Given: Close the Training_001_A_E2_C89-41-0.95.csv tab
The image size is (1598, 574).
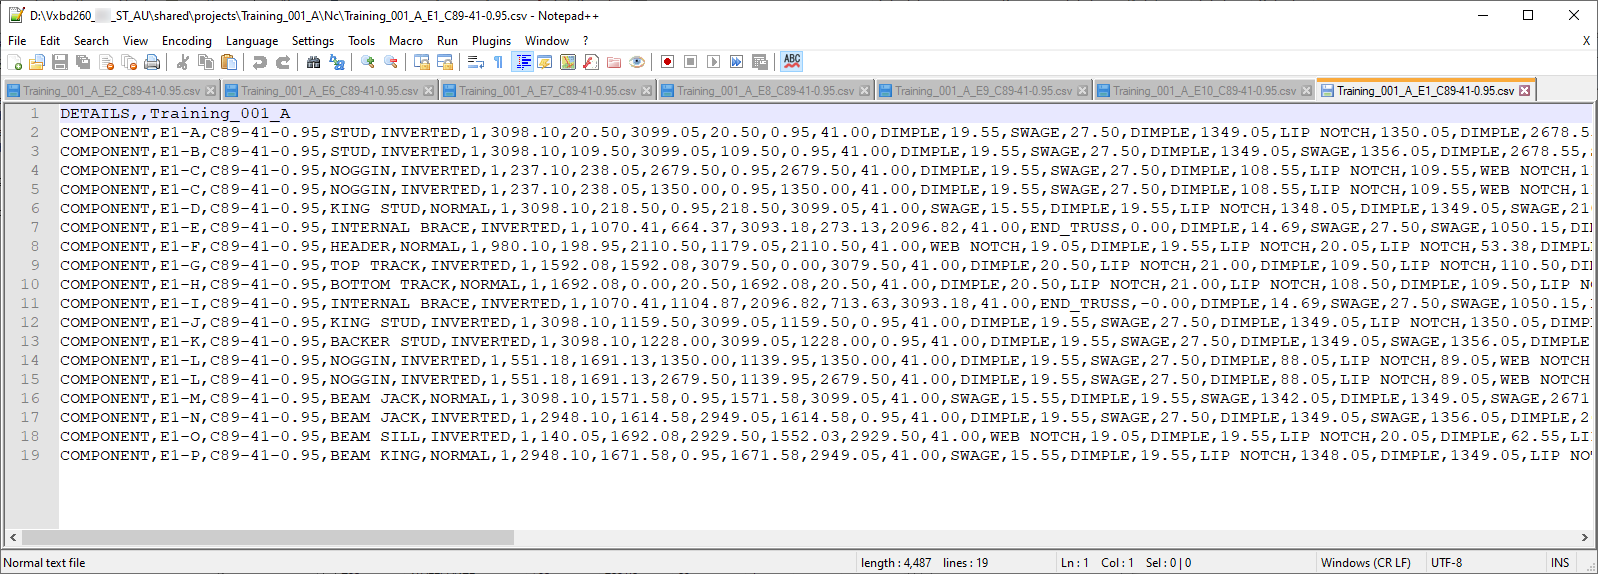Looking at the screenshot, I should click(x=211, y=91).
